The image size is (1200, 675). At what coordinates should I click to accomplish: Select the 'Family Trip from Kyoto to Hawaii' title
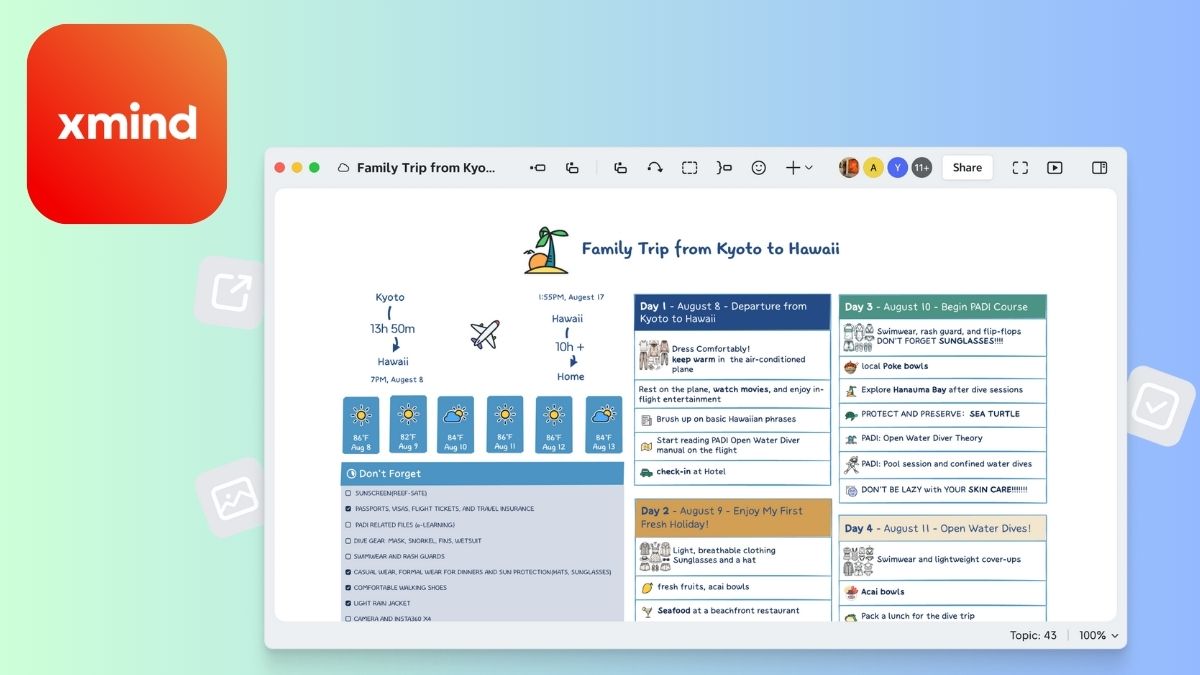point(710,249)
